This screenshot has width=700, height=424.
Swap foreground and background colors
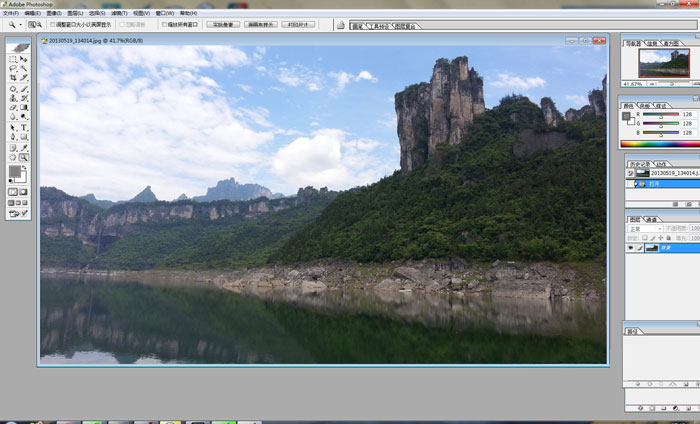tap(25, 168)
